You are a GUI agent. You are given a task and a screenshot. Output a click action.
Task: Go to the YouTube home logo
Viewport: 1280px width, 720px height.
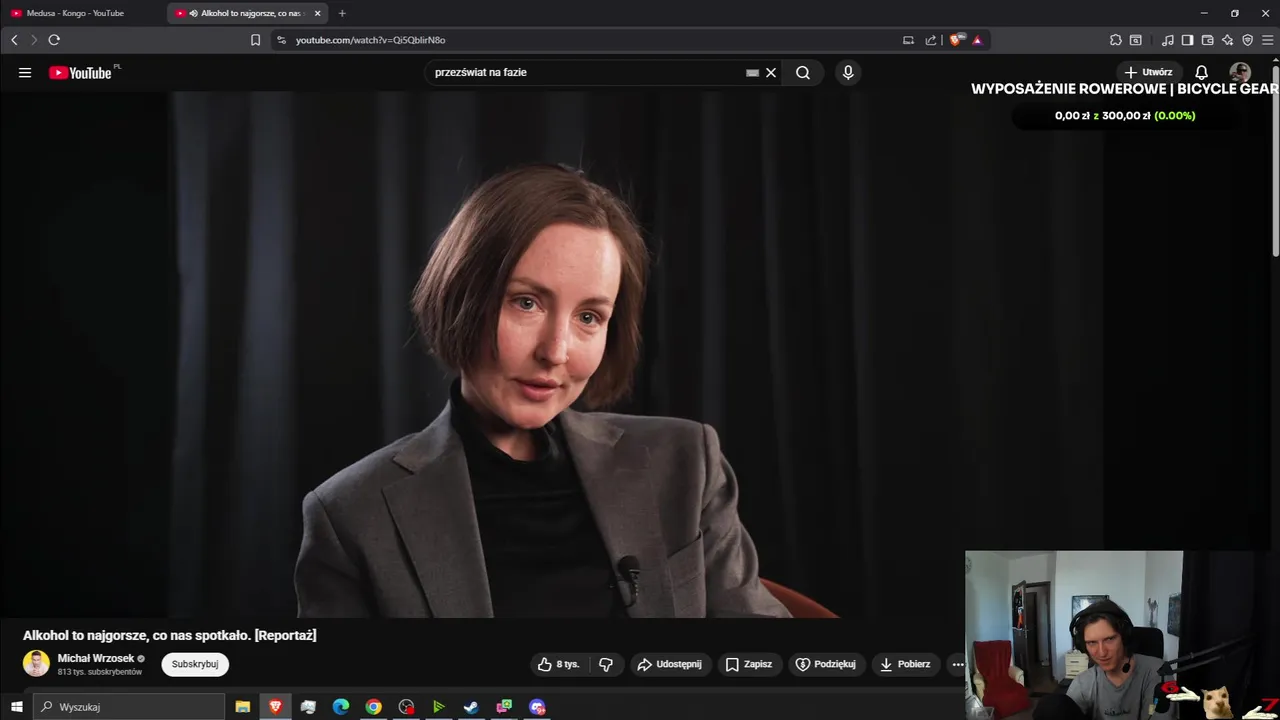click(x=80, y=72)
